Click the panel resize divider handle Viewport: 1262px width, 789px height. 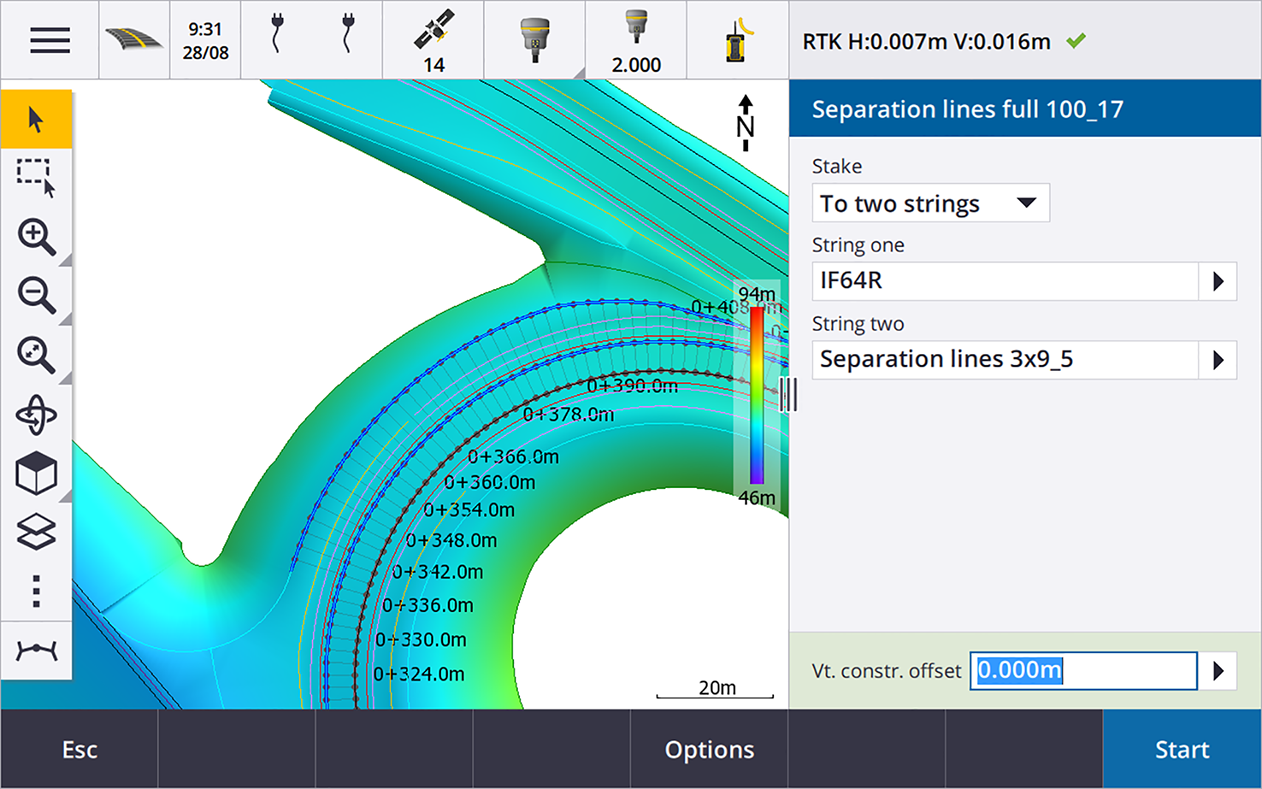tap(789, 394)
